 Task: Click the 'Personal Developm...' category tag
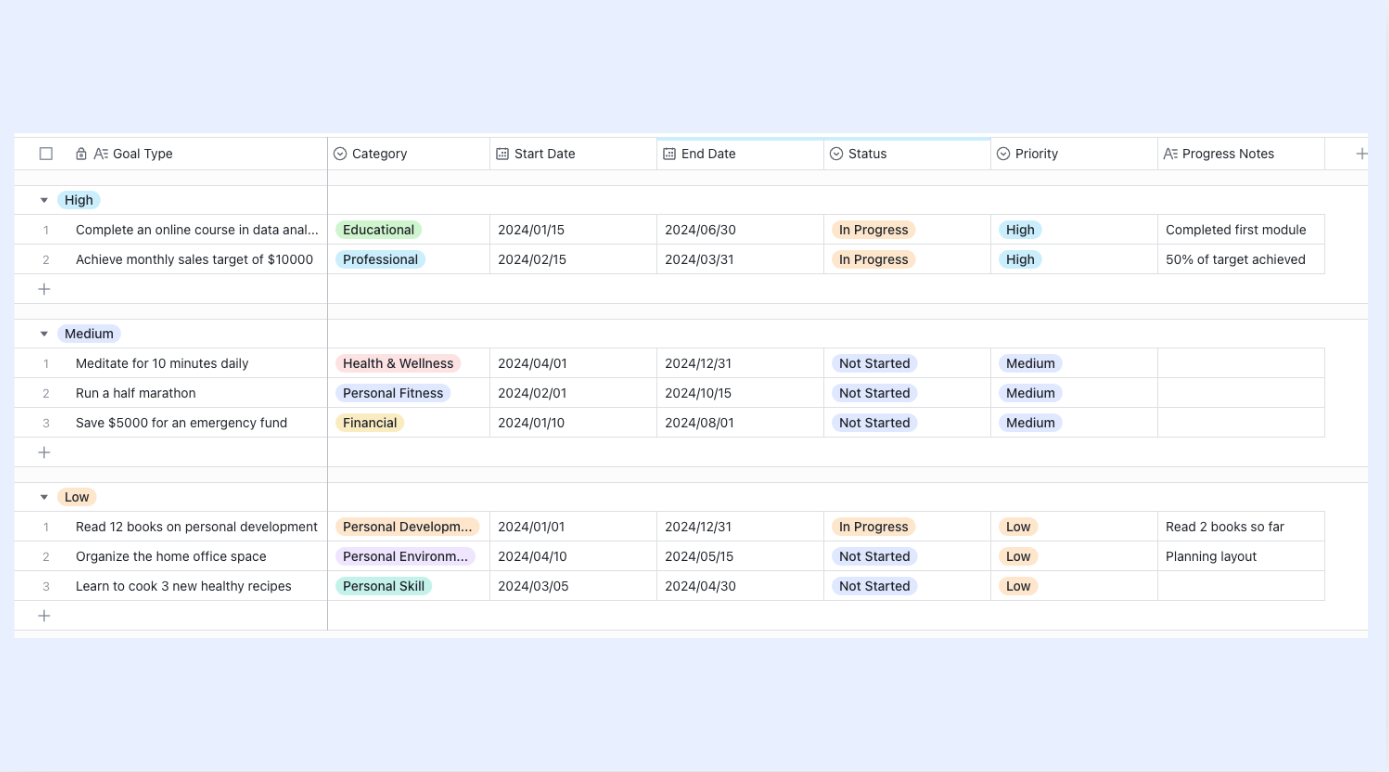pyautogui.click(x=408, y=527)
